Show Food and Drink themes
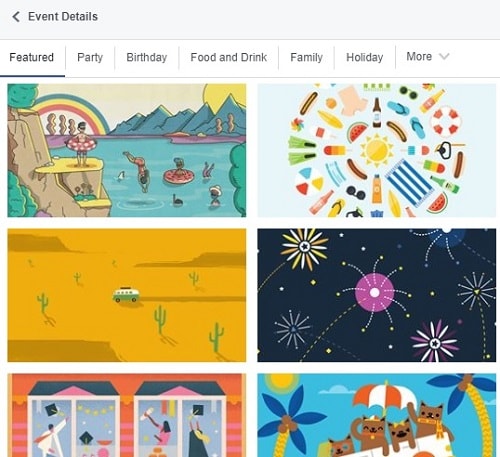Screen dimensions: 500x457 tap(229, 57)
